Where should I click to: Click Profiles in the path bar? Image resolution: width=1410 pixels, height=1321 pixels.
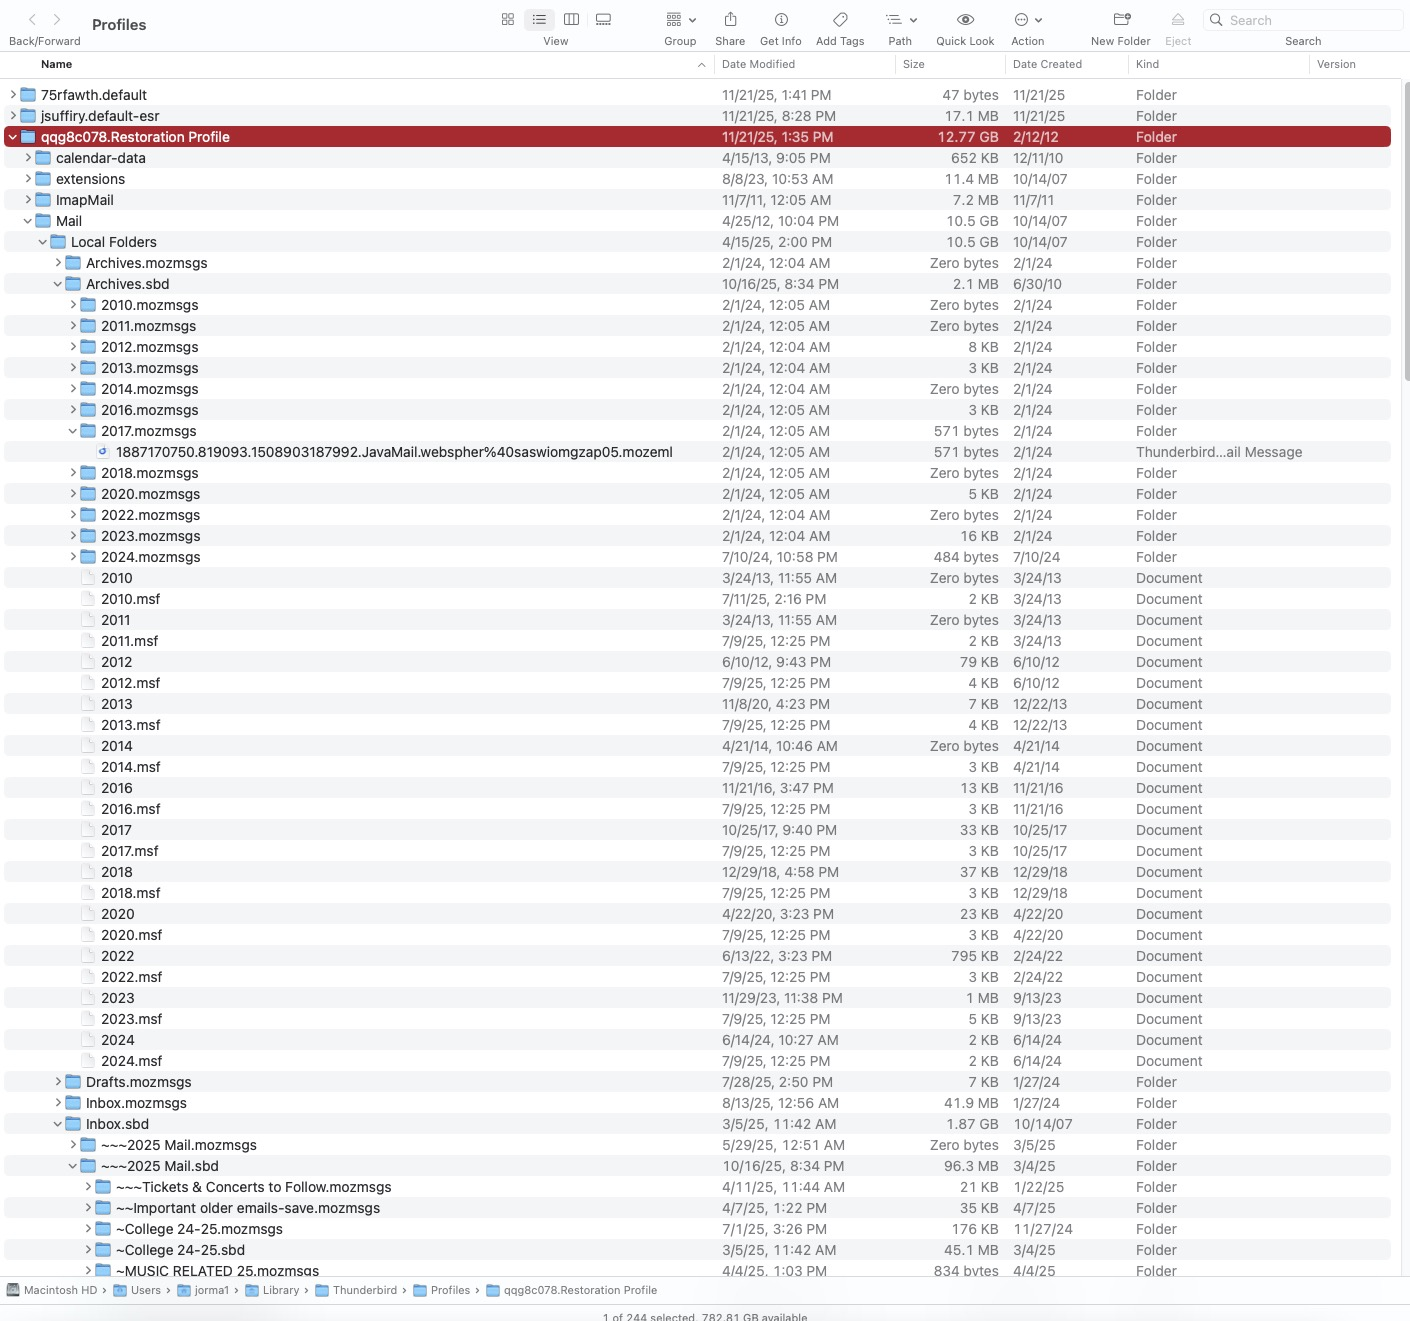441,1290
